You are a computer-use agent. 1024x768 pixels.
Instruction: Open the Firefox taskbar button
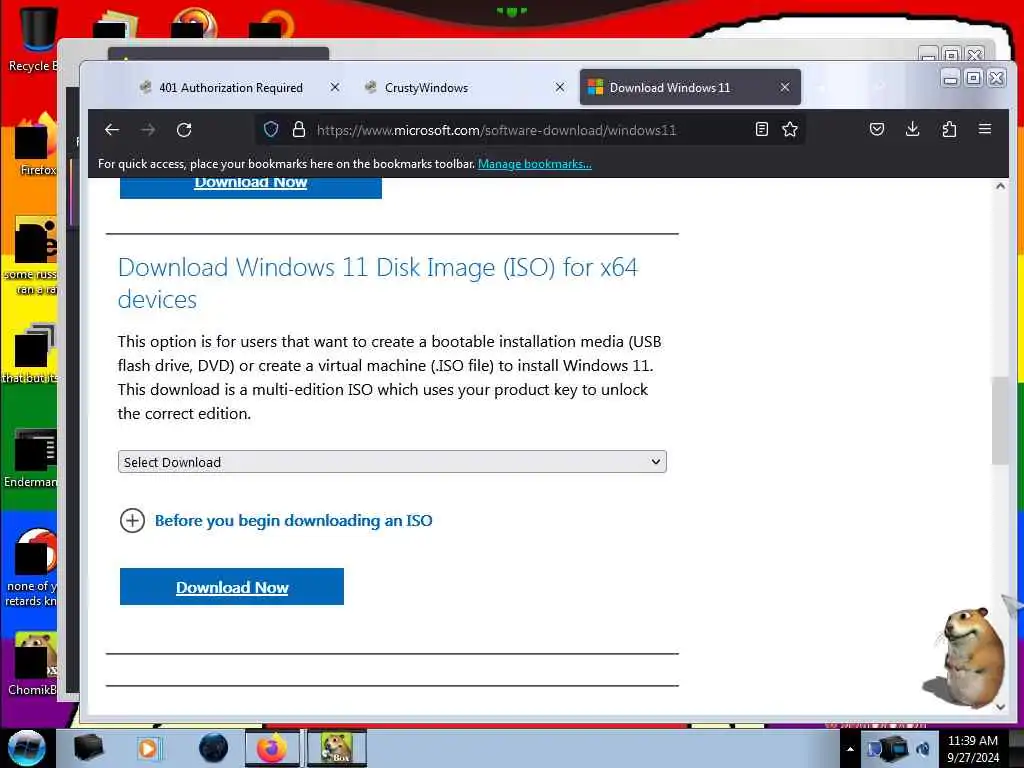(x=272, y=748)
